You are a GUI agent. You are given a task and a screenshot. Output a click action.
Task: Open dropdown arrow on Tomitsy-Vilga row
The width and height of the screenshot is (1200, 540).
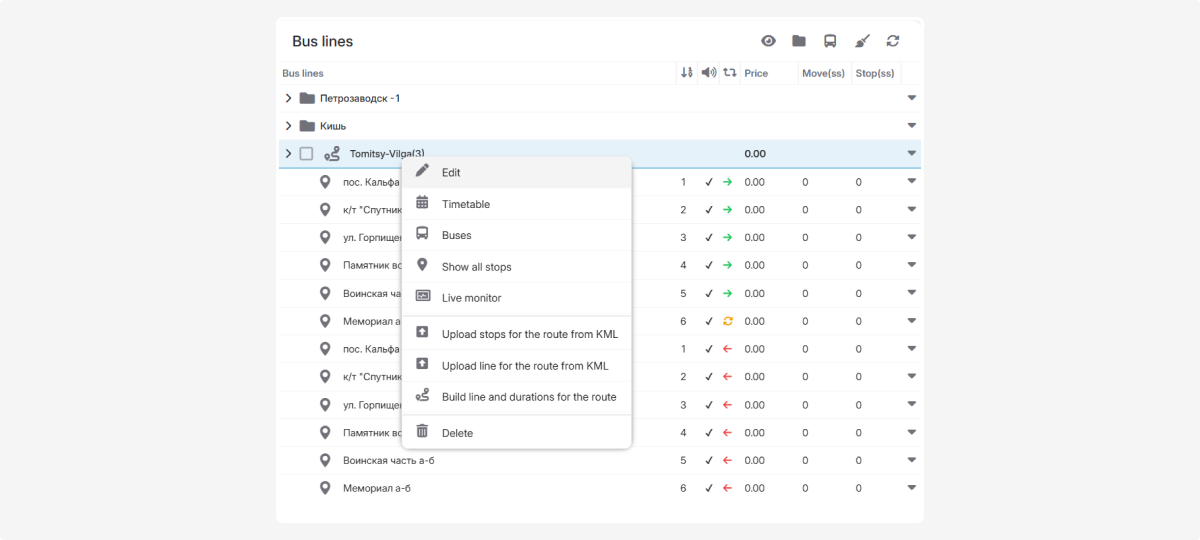click(911, 154)
